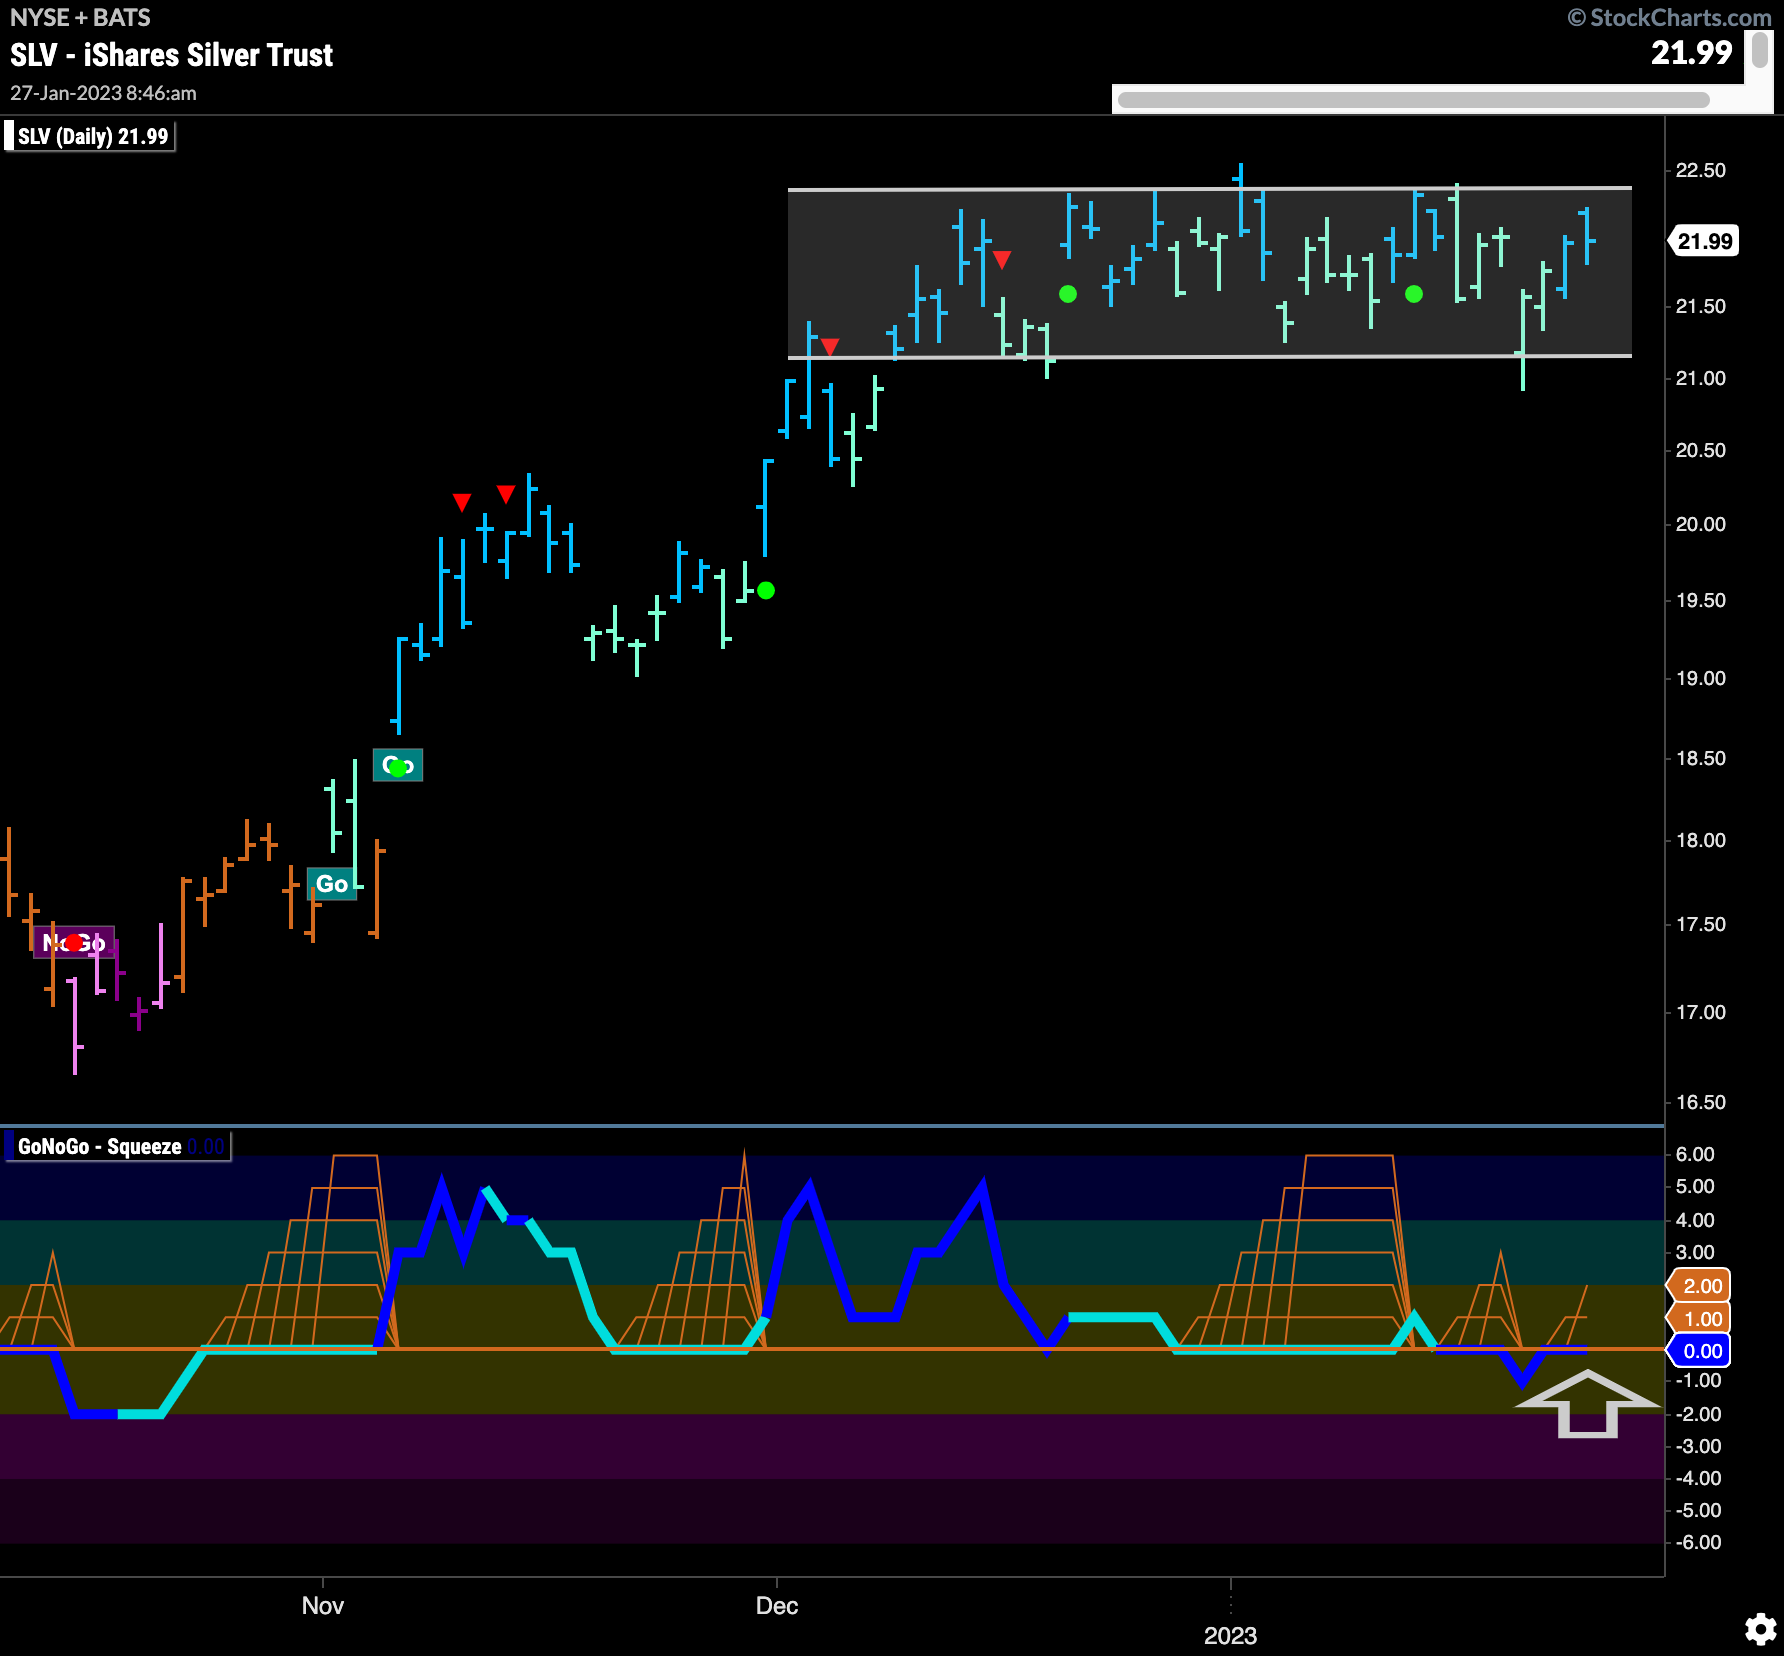Click the green dot marker near 19.55
Viewport: 1784px width, 1656px height.
click(766, 591)
